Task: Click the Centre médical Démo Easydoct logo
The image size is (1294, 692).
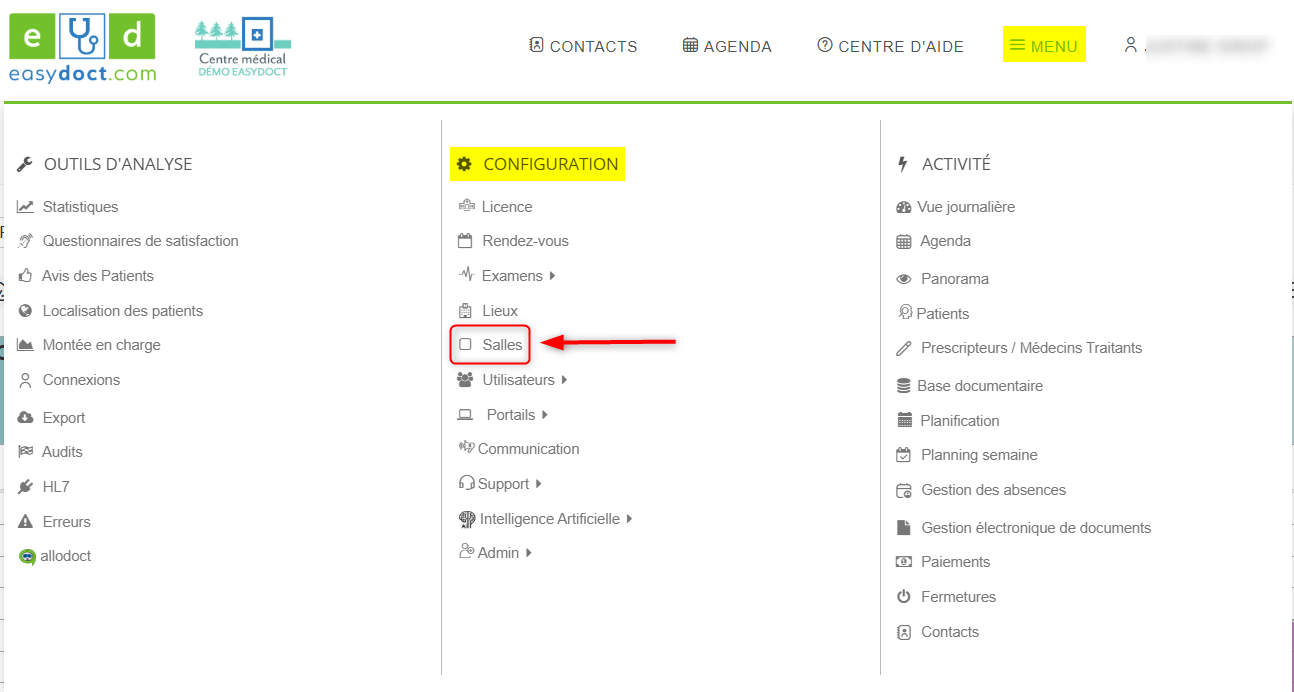Action: point(242,48)
